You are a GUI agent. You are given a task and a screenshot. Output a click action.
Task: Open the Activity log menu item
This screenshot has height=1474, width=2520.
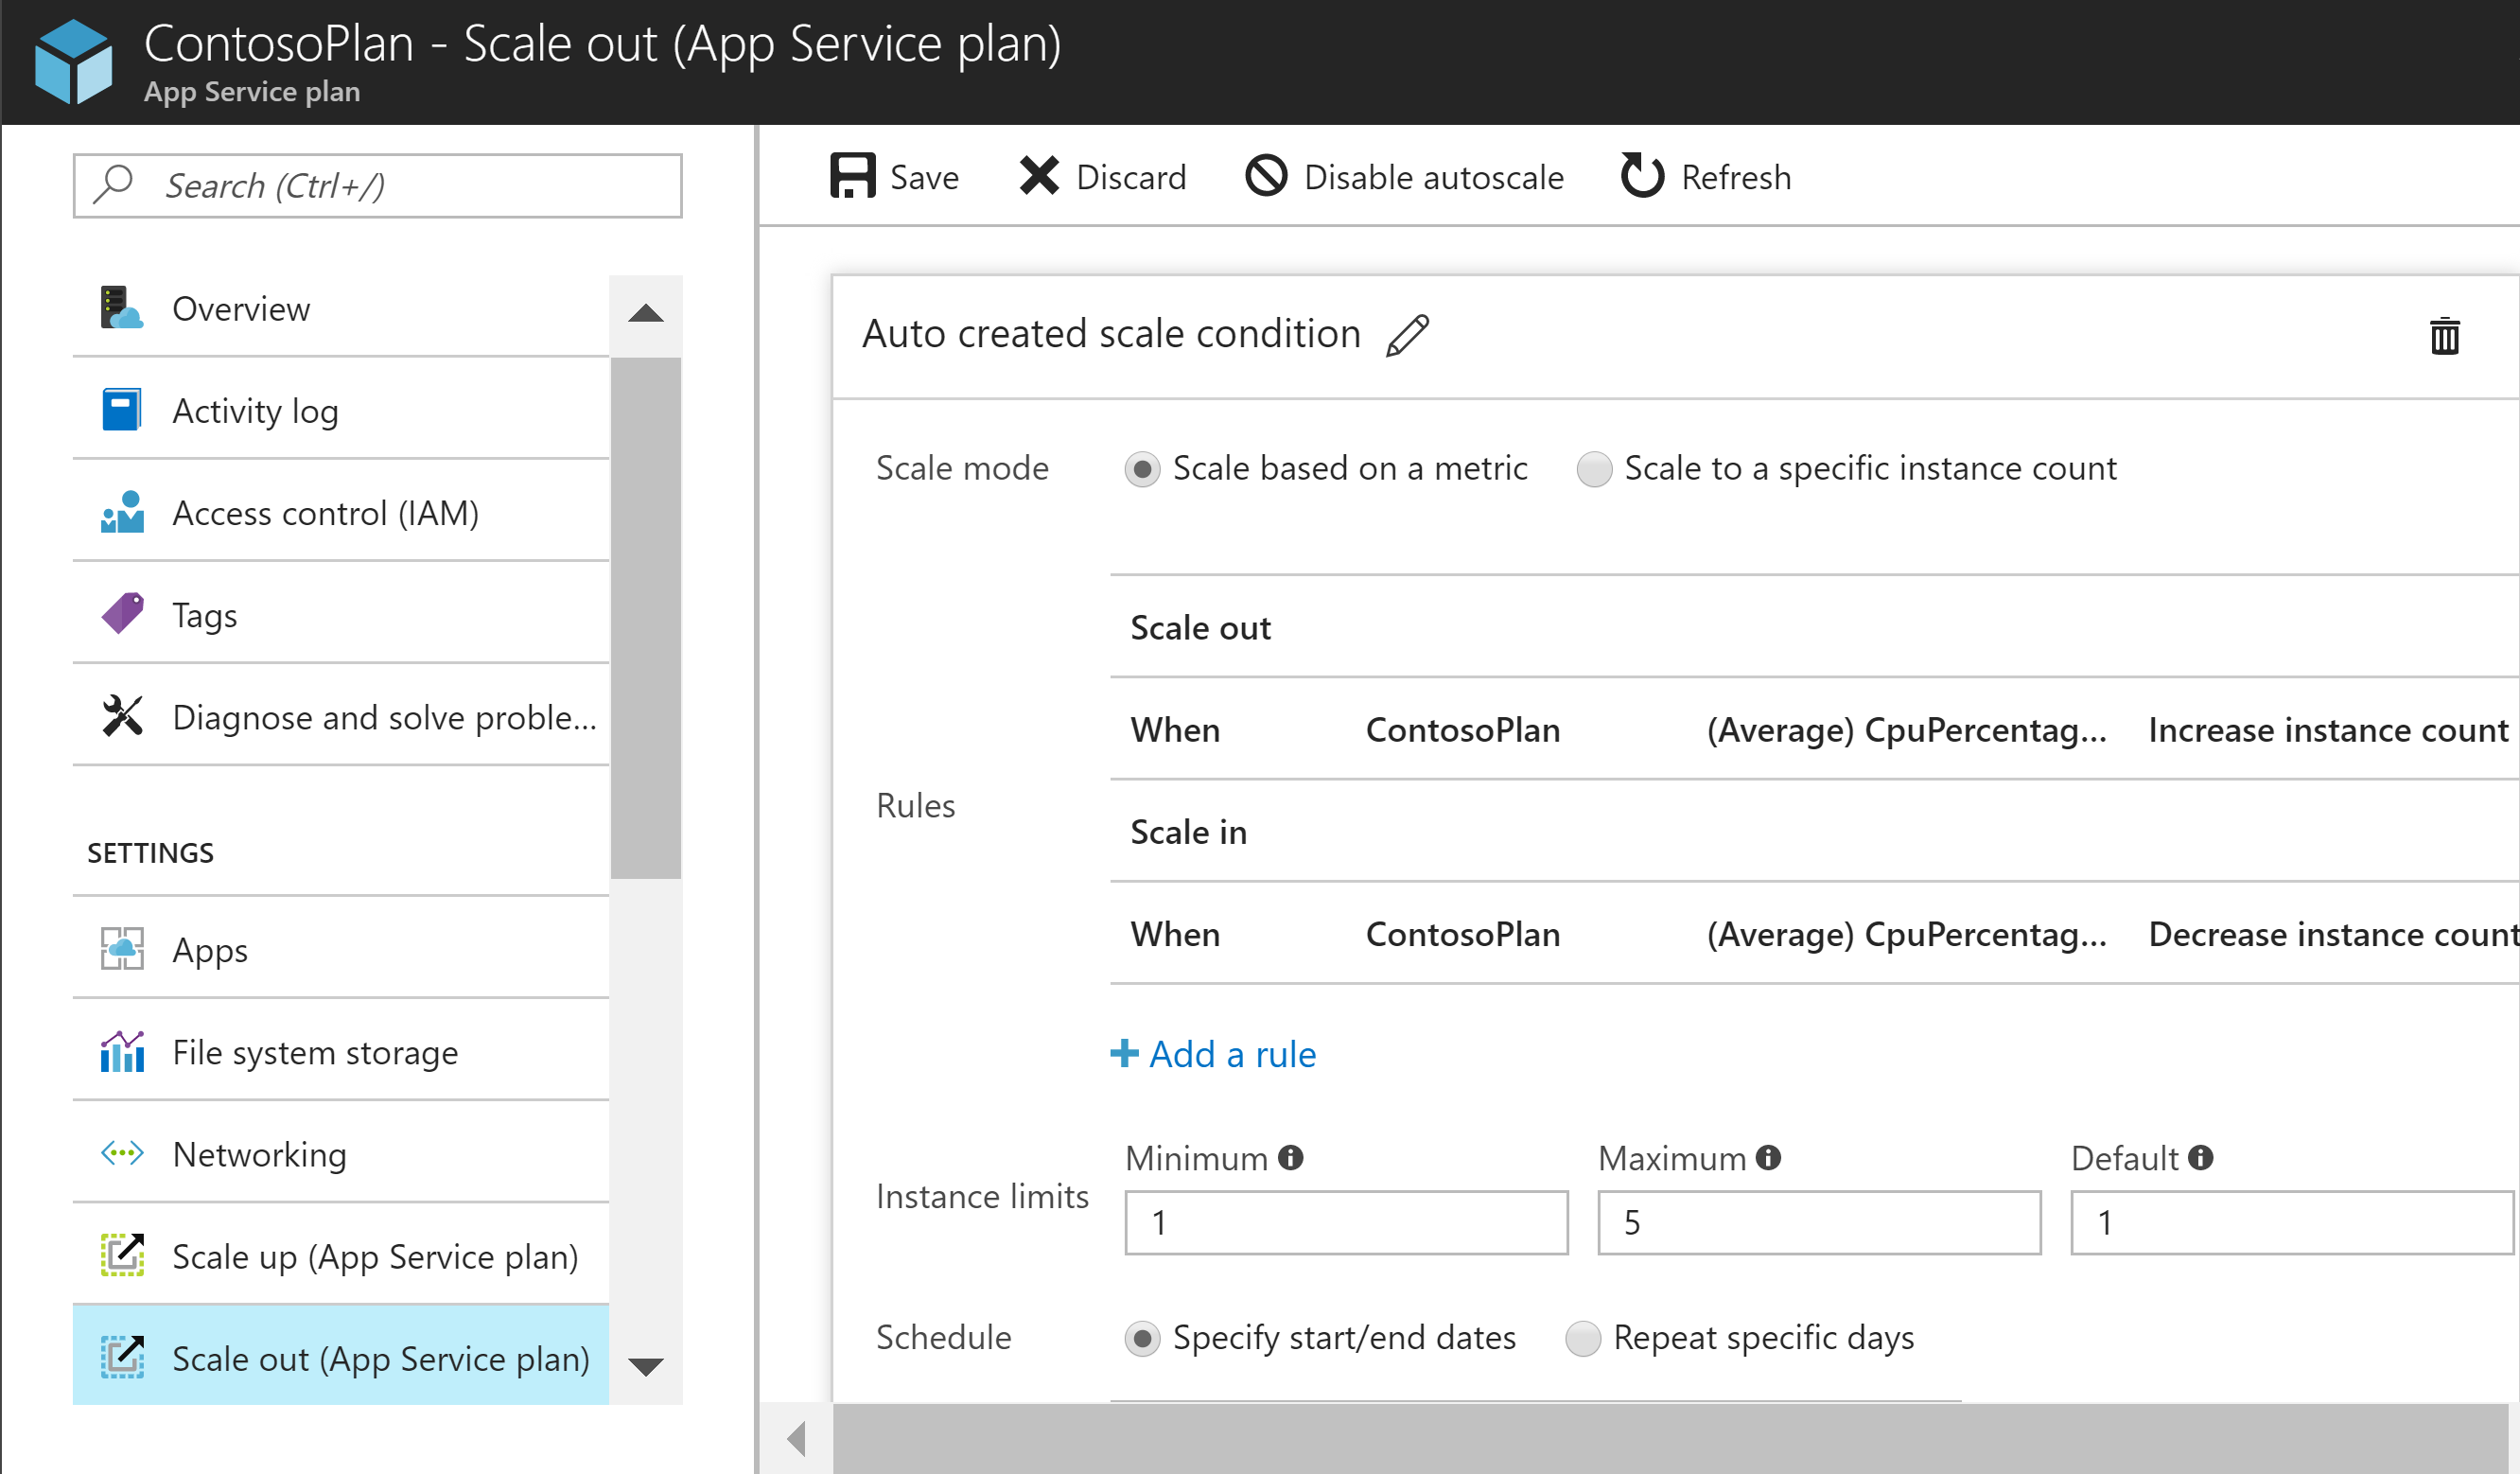pyautogui.click(x=253, y=409)
